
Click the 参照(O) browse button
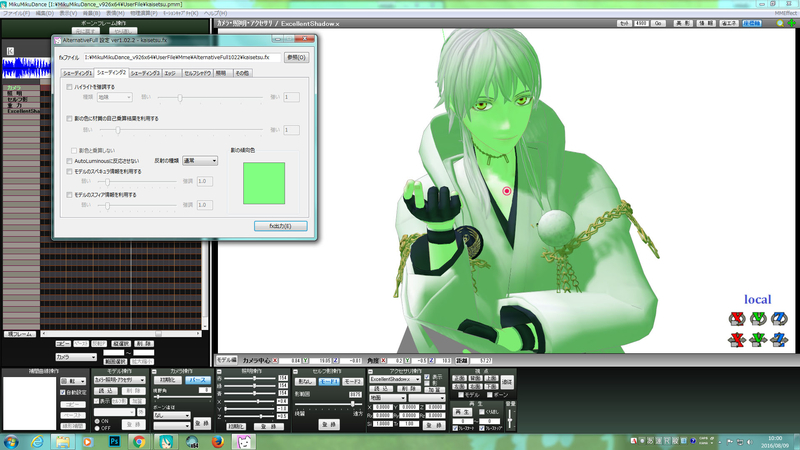click(296, 58)
